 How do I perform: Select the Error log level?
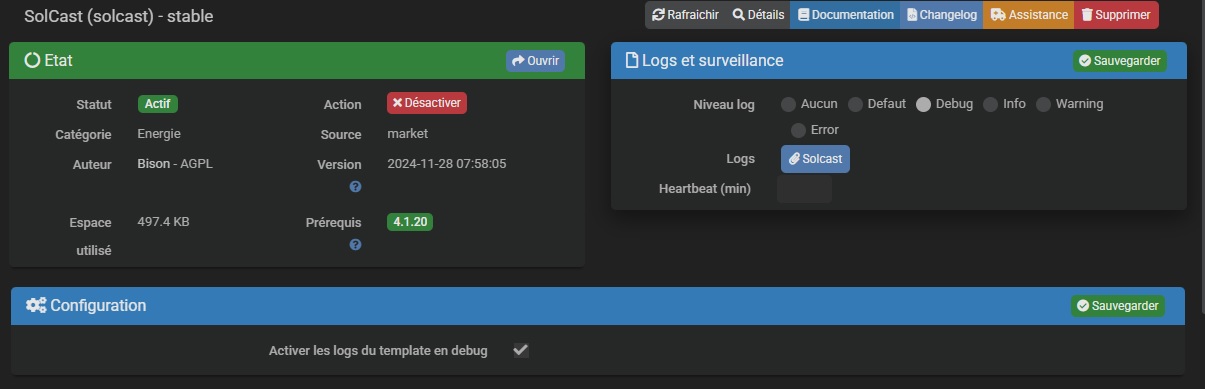pos(798,130)
